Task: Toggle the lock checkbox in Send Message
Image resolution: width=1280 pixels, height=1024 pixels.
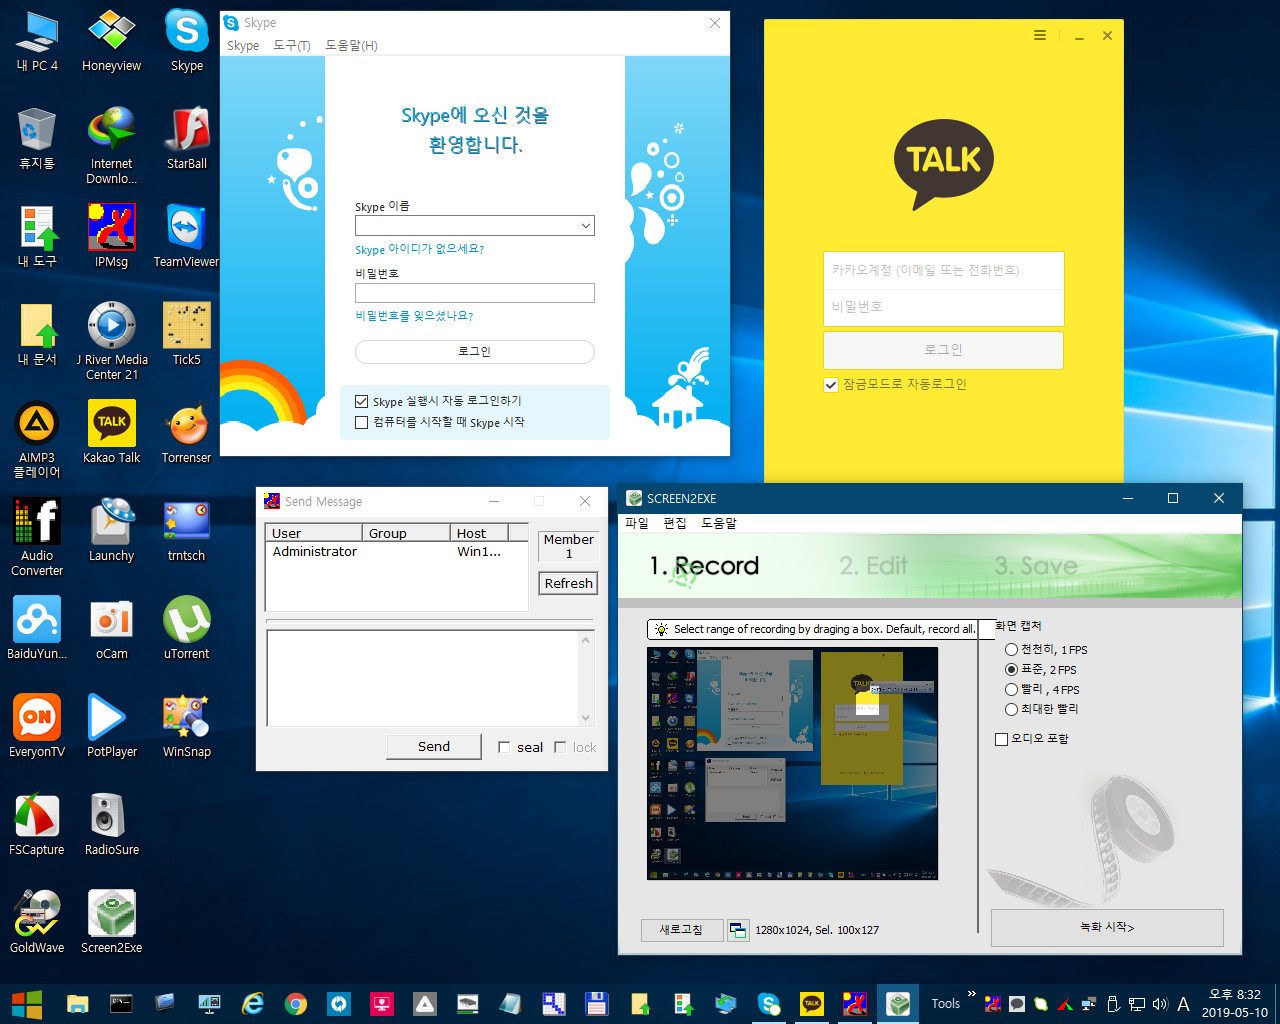Action: click(x=560, y=747)
